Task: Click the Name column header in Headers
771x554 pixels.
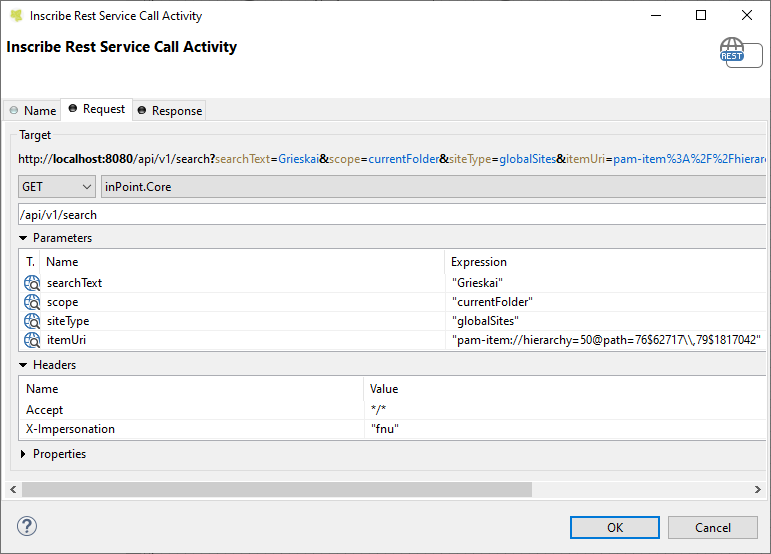Action: [191, 389]
